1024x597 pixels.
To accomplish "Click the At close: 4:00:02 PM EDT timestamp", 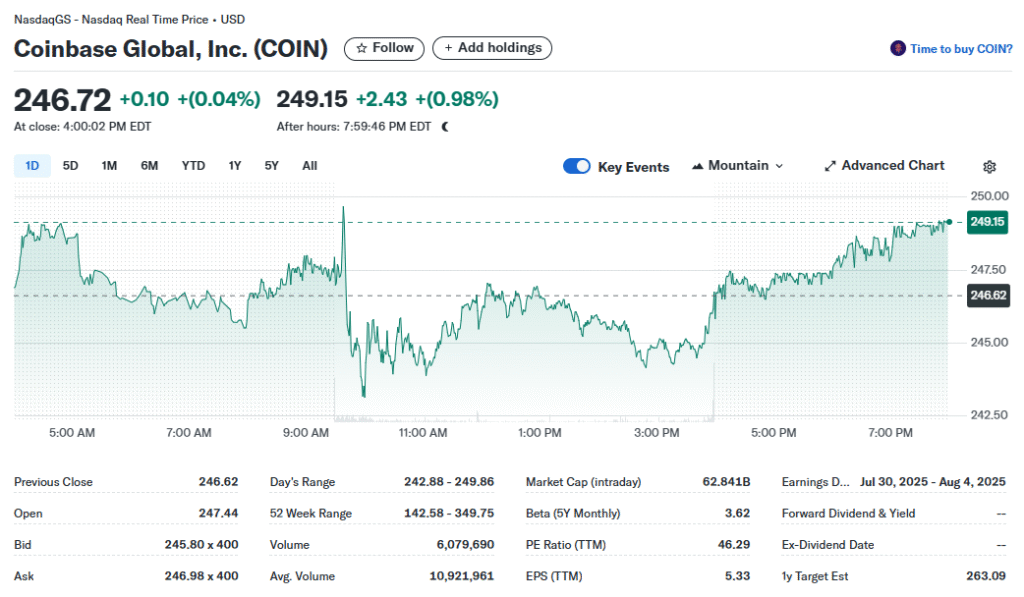I will pyautogui.click(x=82, y=127).
